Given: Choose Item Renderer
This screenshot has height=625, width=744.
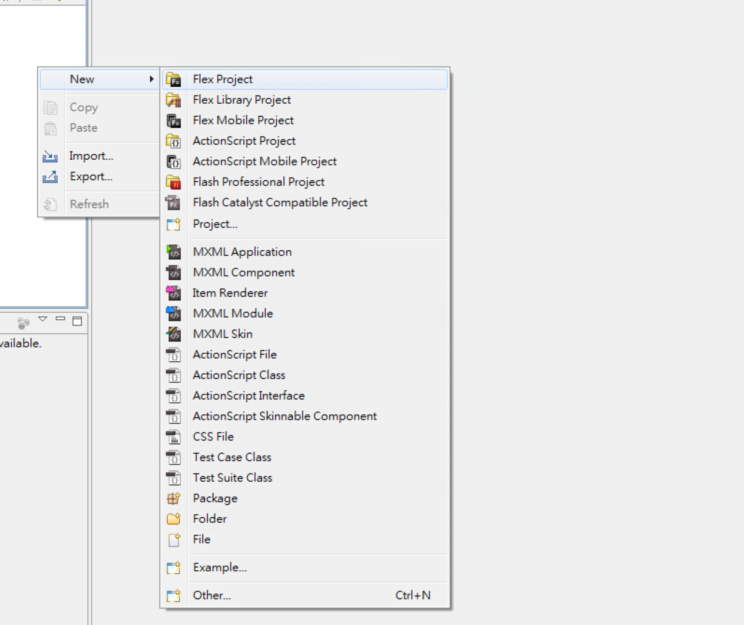Looking at the screenshot, I should click(x=305, y=293).
